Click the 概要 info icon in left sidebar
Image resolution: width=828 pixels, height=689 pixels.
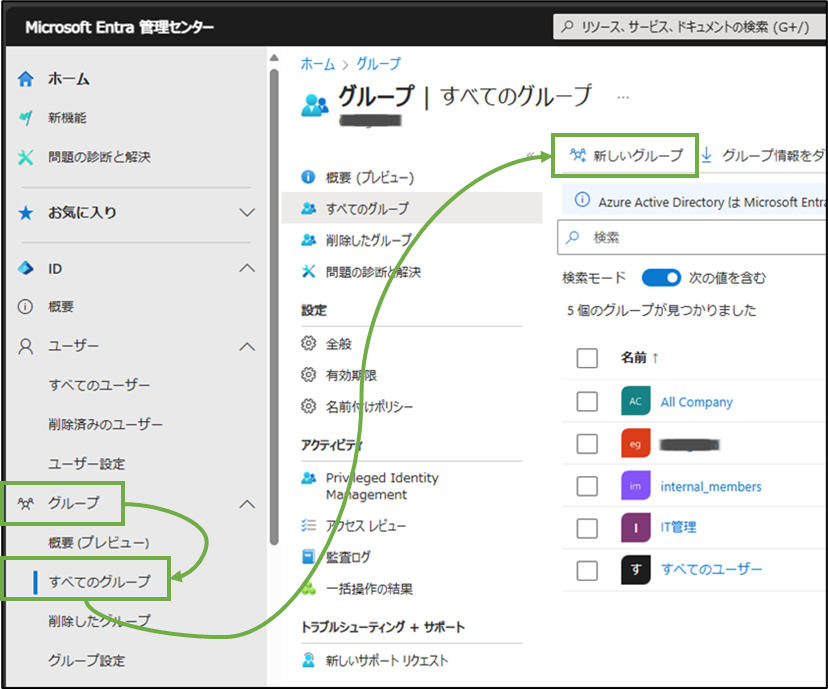coord(25,307)
